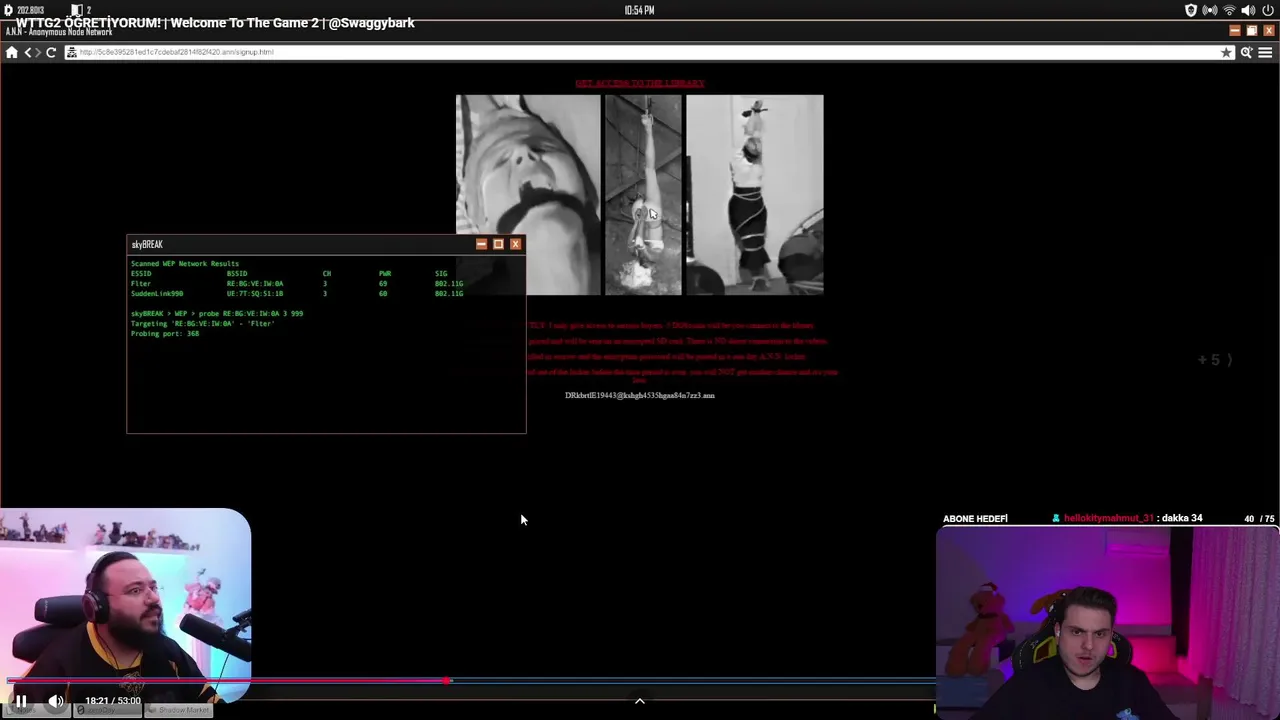
Task: Click the DRkbrtlE19443 .ann email address
Action: (640, 395)
